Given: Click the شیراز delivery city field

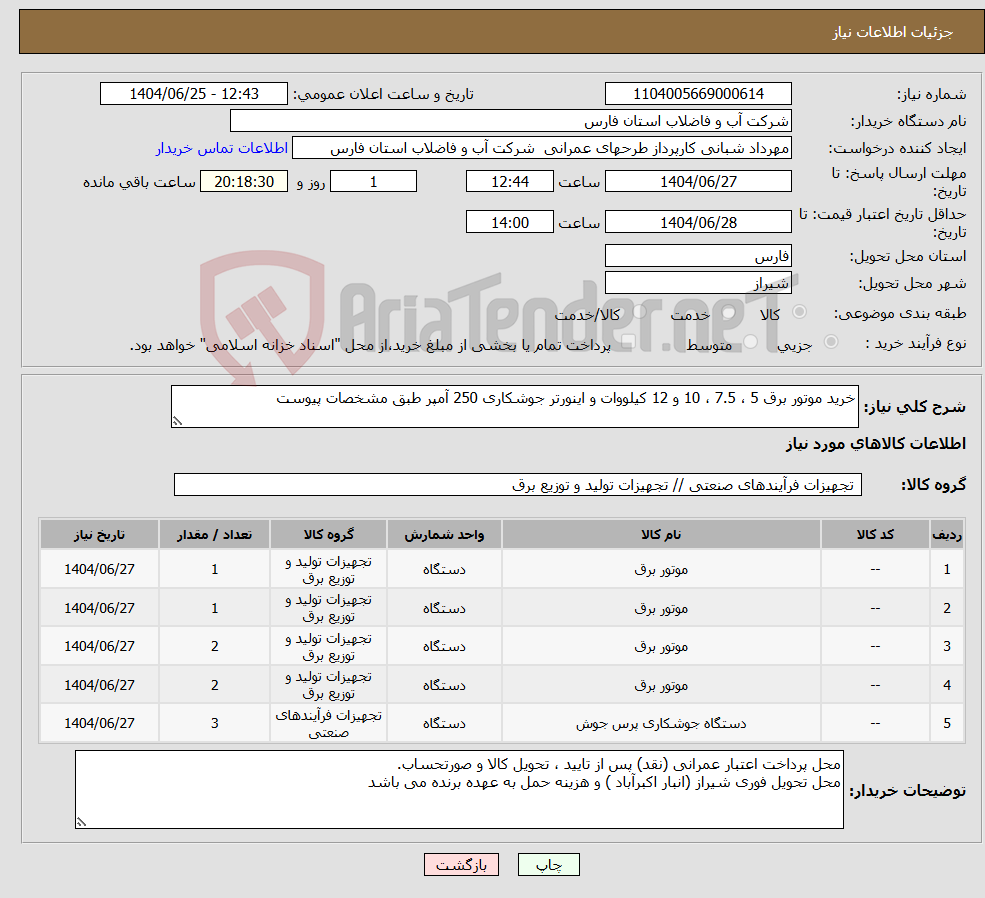Looking at the screenshot, I should click(697, 282).
